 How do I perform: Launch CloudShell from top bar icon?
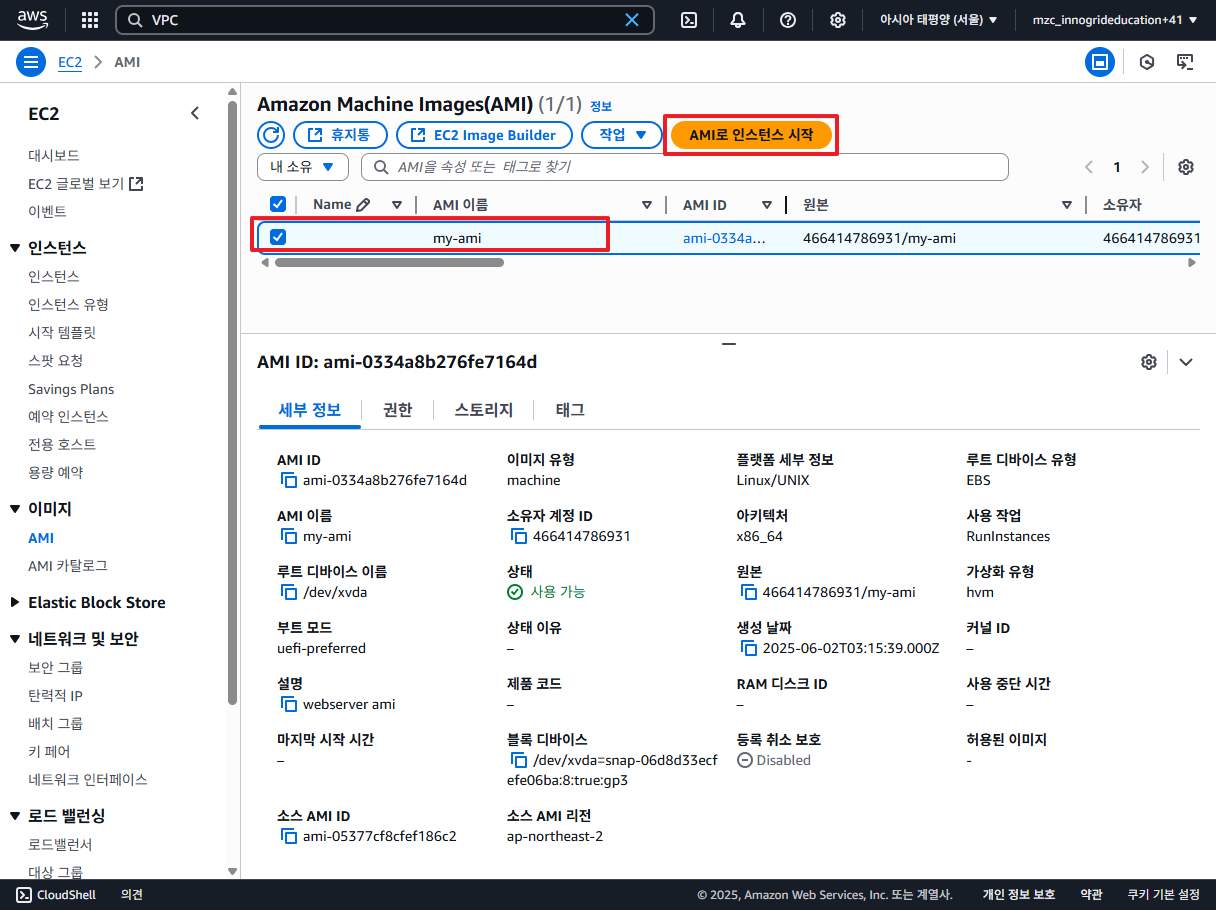point(689,20)
